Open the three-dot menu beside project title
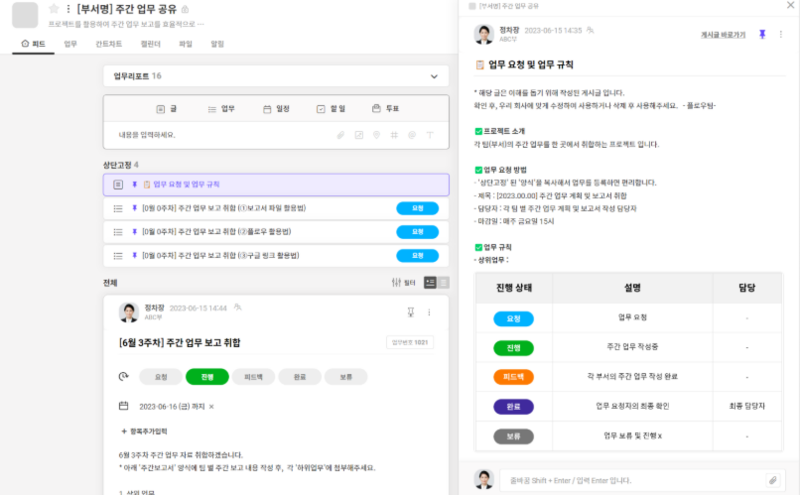800x495 pixels. 68,9
